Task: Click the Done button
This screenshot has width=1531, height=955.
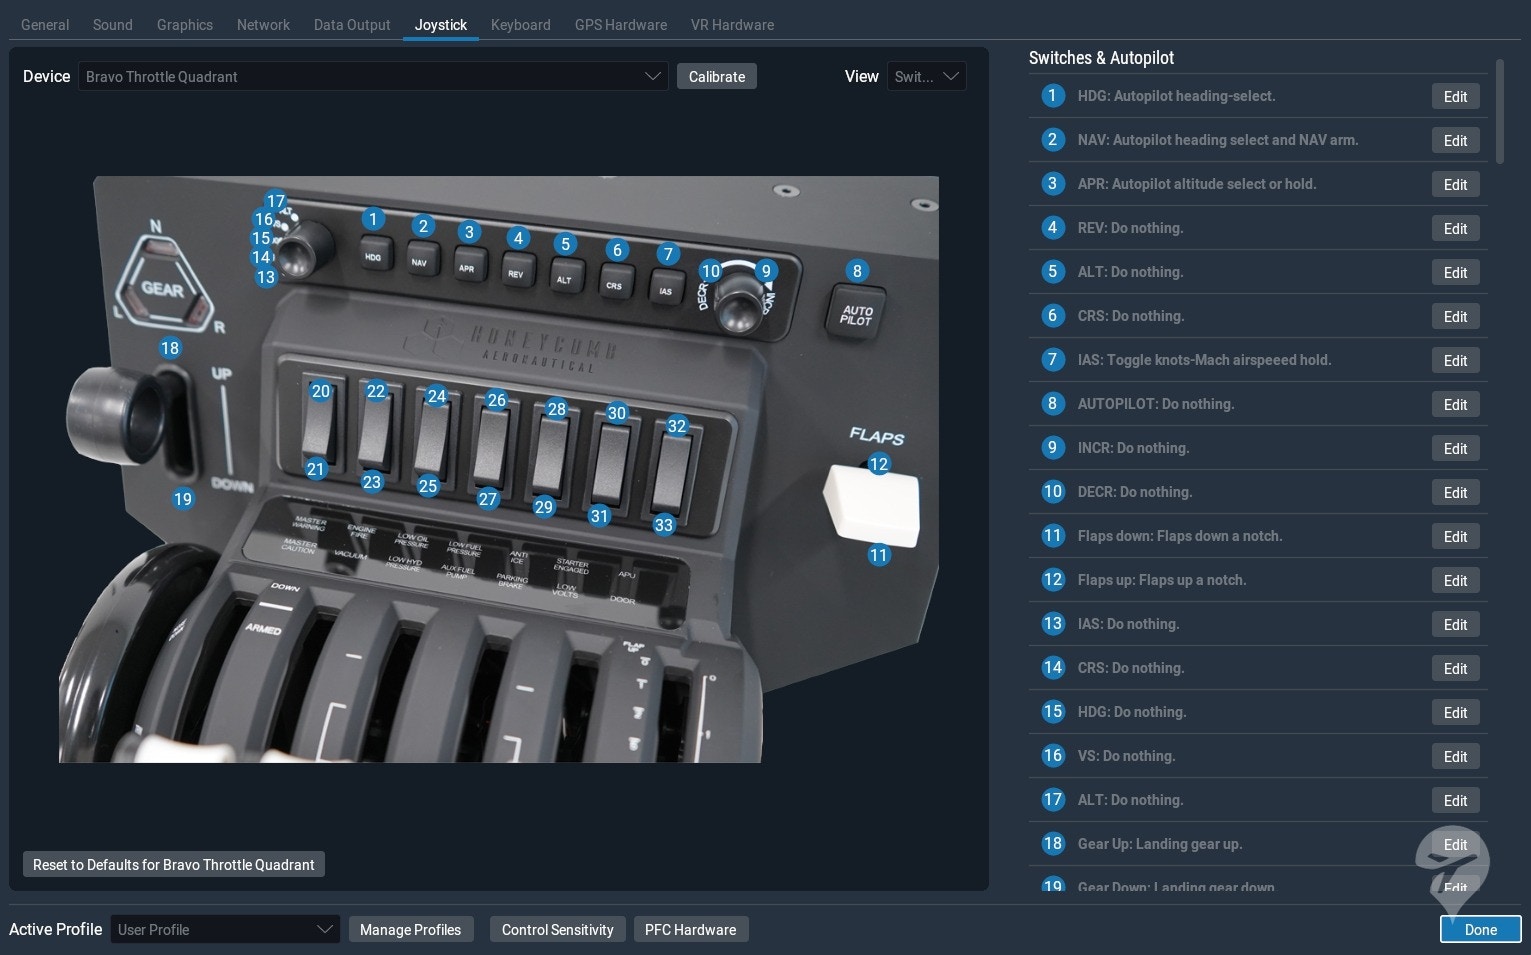Action: [1481, 930]
